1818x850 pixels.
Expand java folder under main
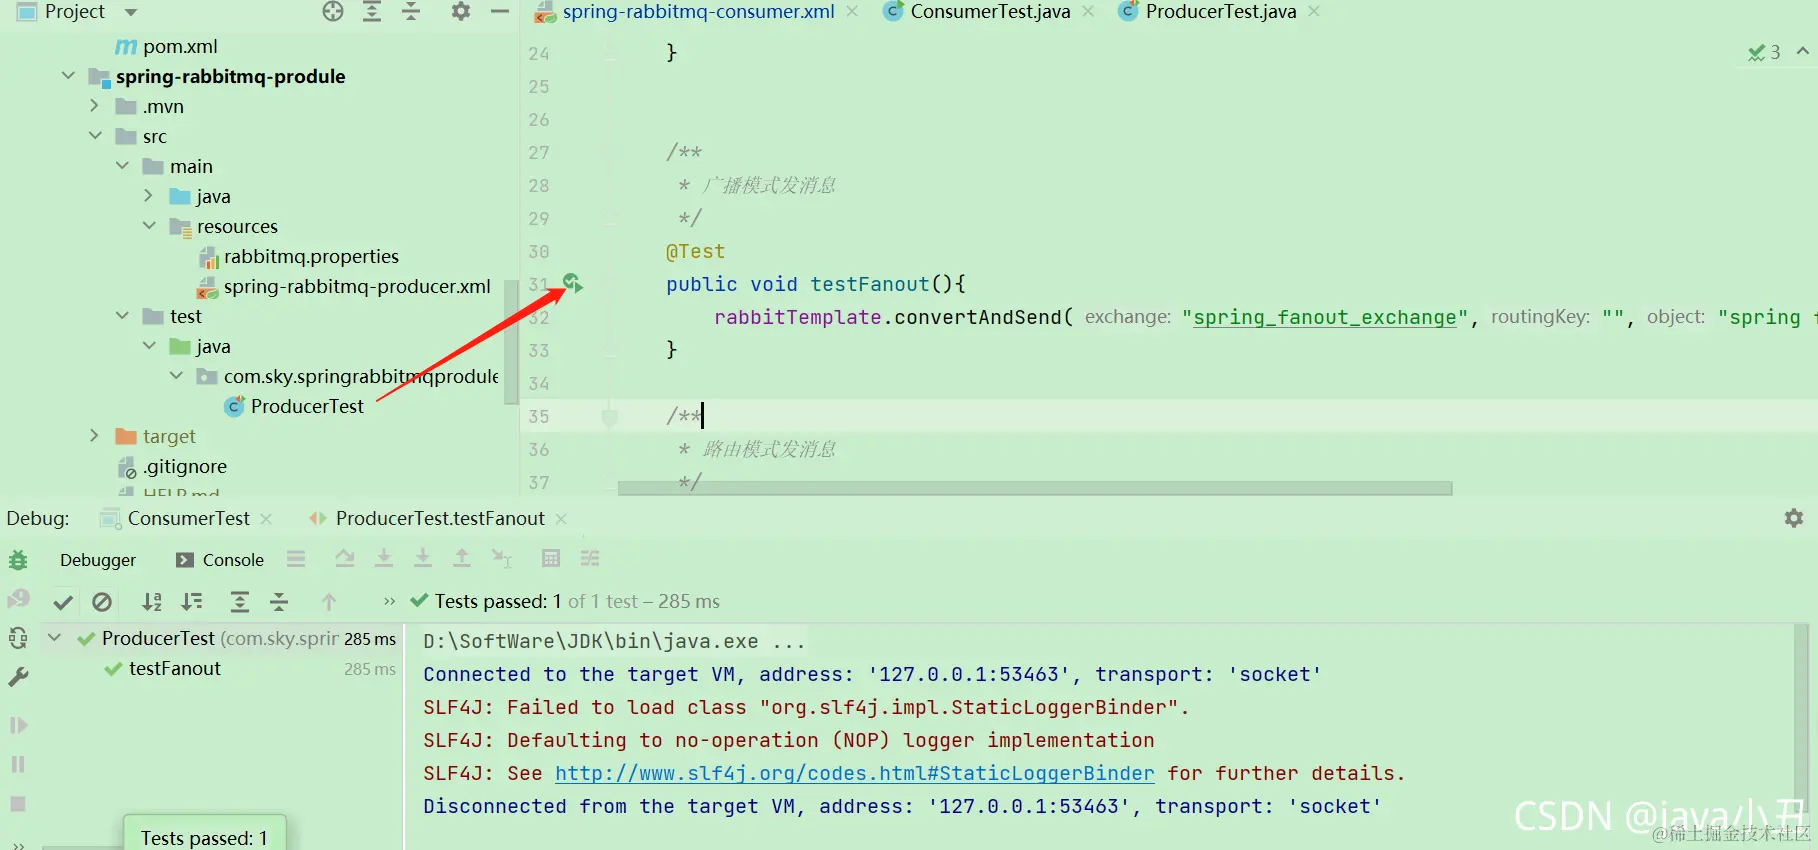[149, 196]
